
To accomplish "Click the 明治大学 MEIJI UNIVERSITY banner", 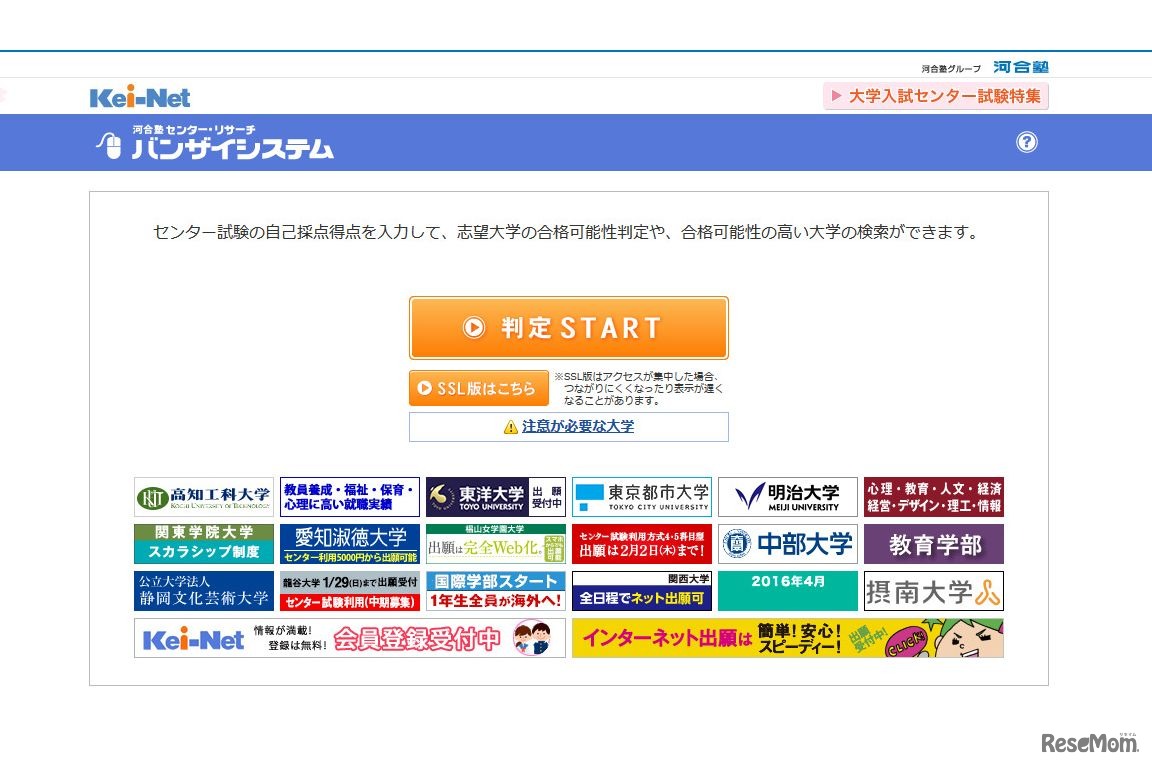I will pos(787,495).
